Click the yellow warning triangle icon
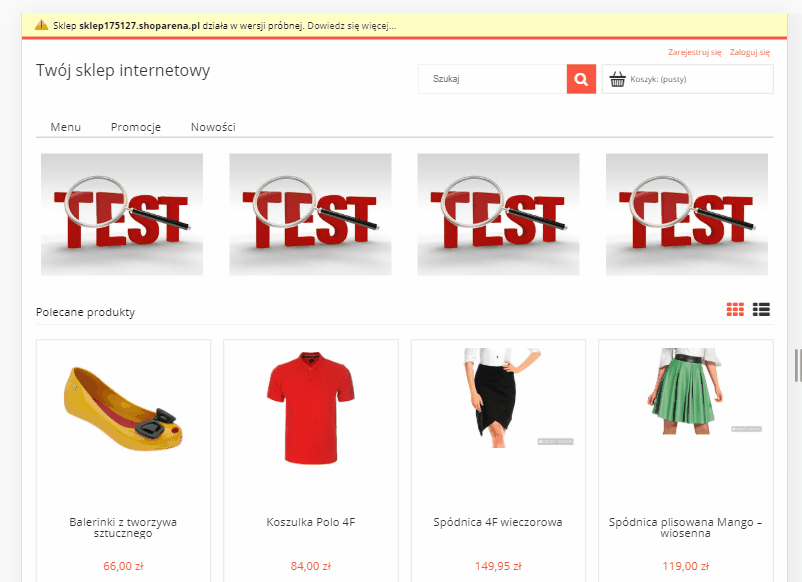Image resolution: width=802 pixels, height=582 pixels. 41,24
